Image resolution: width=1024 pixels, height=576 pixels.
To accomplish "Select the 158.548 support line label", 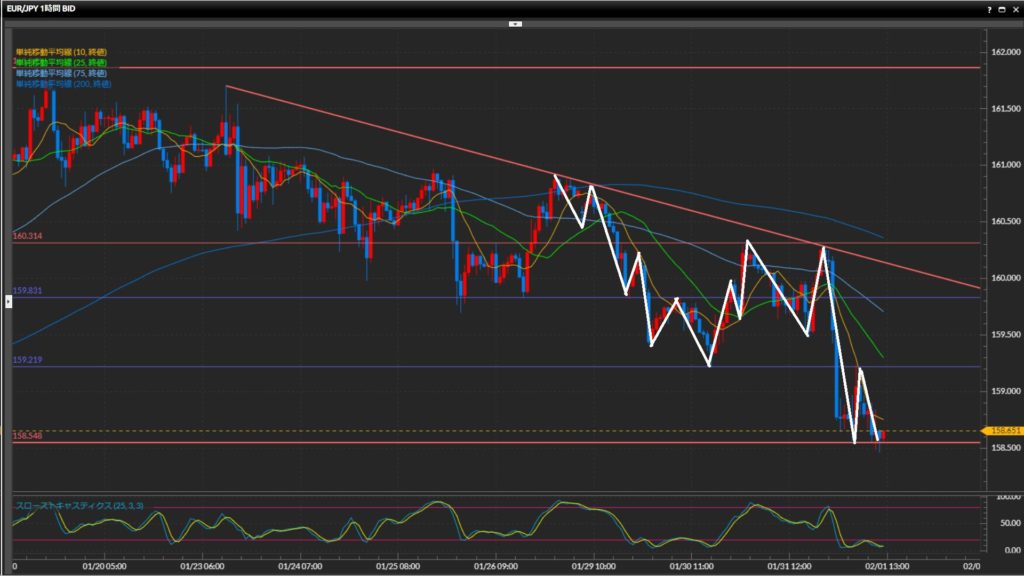I will 27,435.
